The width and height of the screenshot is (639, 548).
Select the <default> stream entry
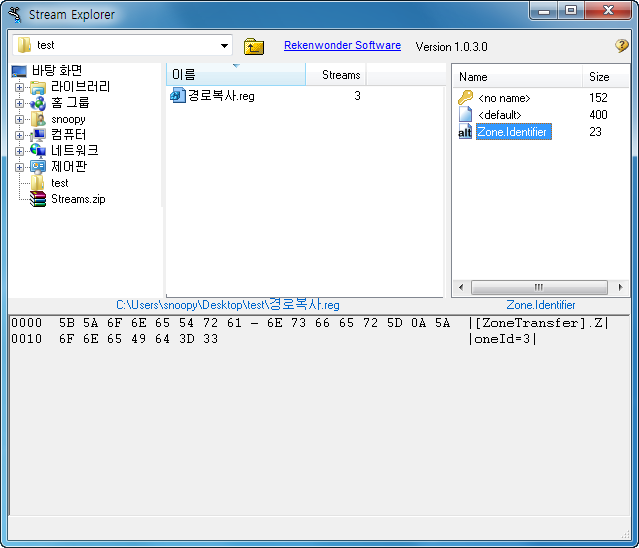coord(500,115)
